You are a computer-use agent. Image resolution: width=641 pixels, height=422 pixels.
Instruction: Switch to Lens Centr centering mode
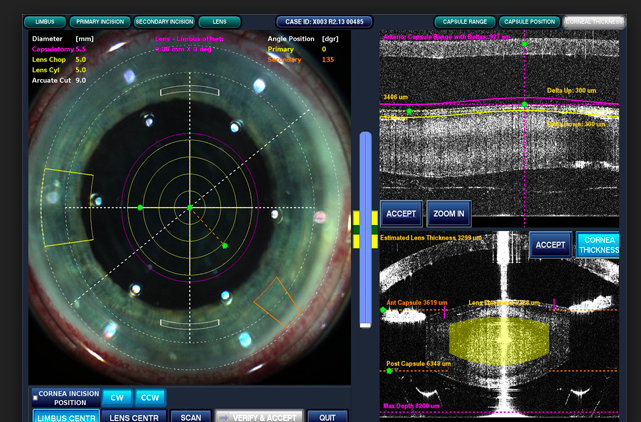pyautogui.click(x=134, y=417)
